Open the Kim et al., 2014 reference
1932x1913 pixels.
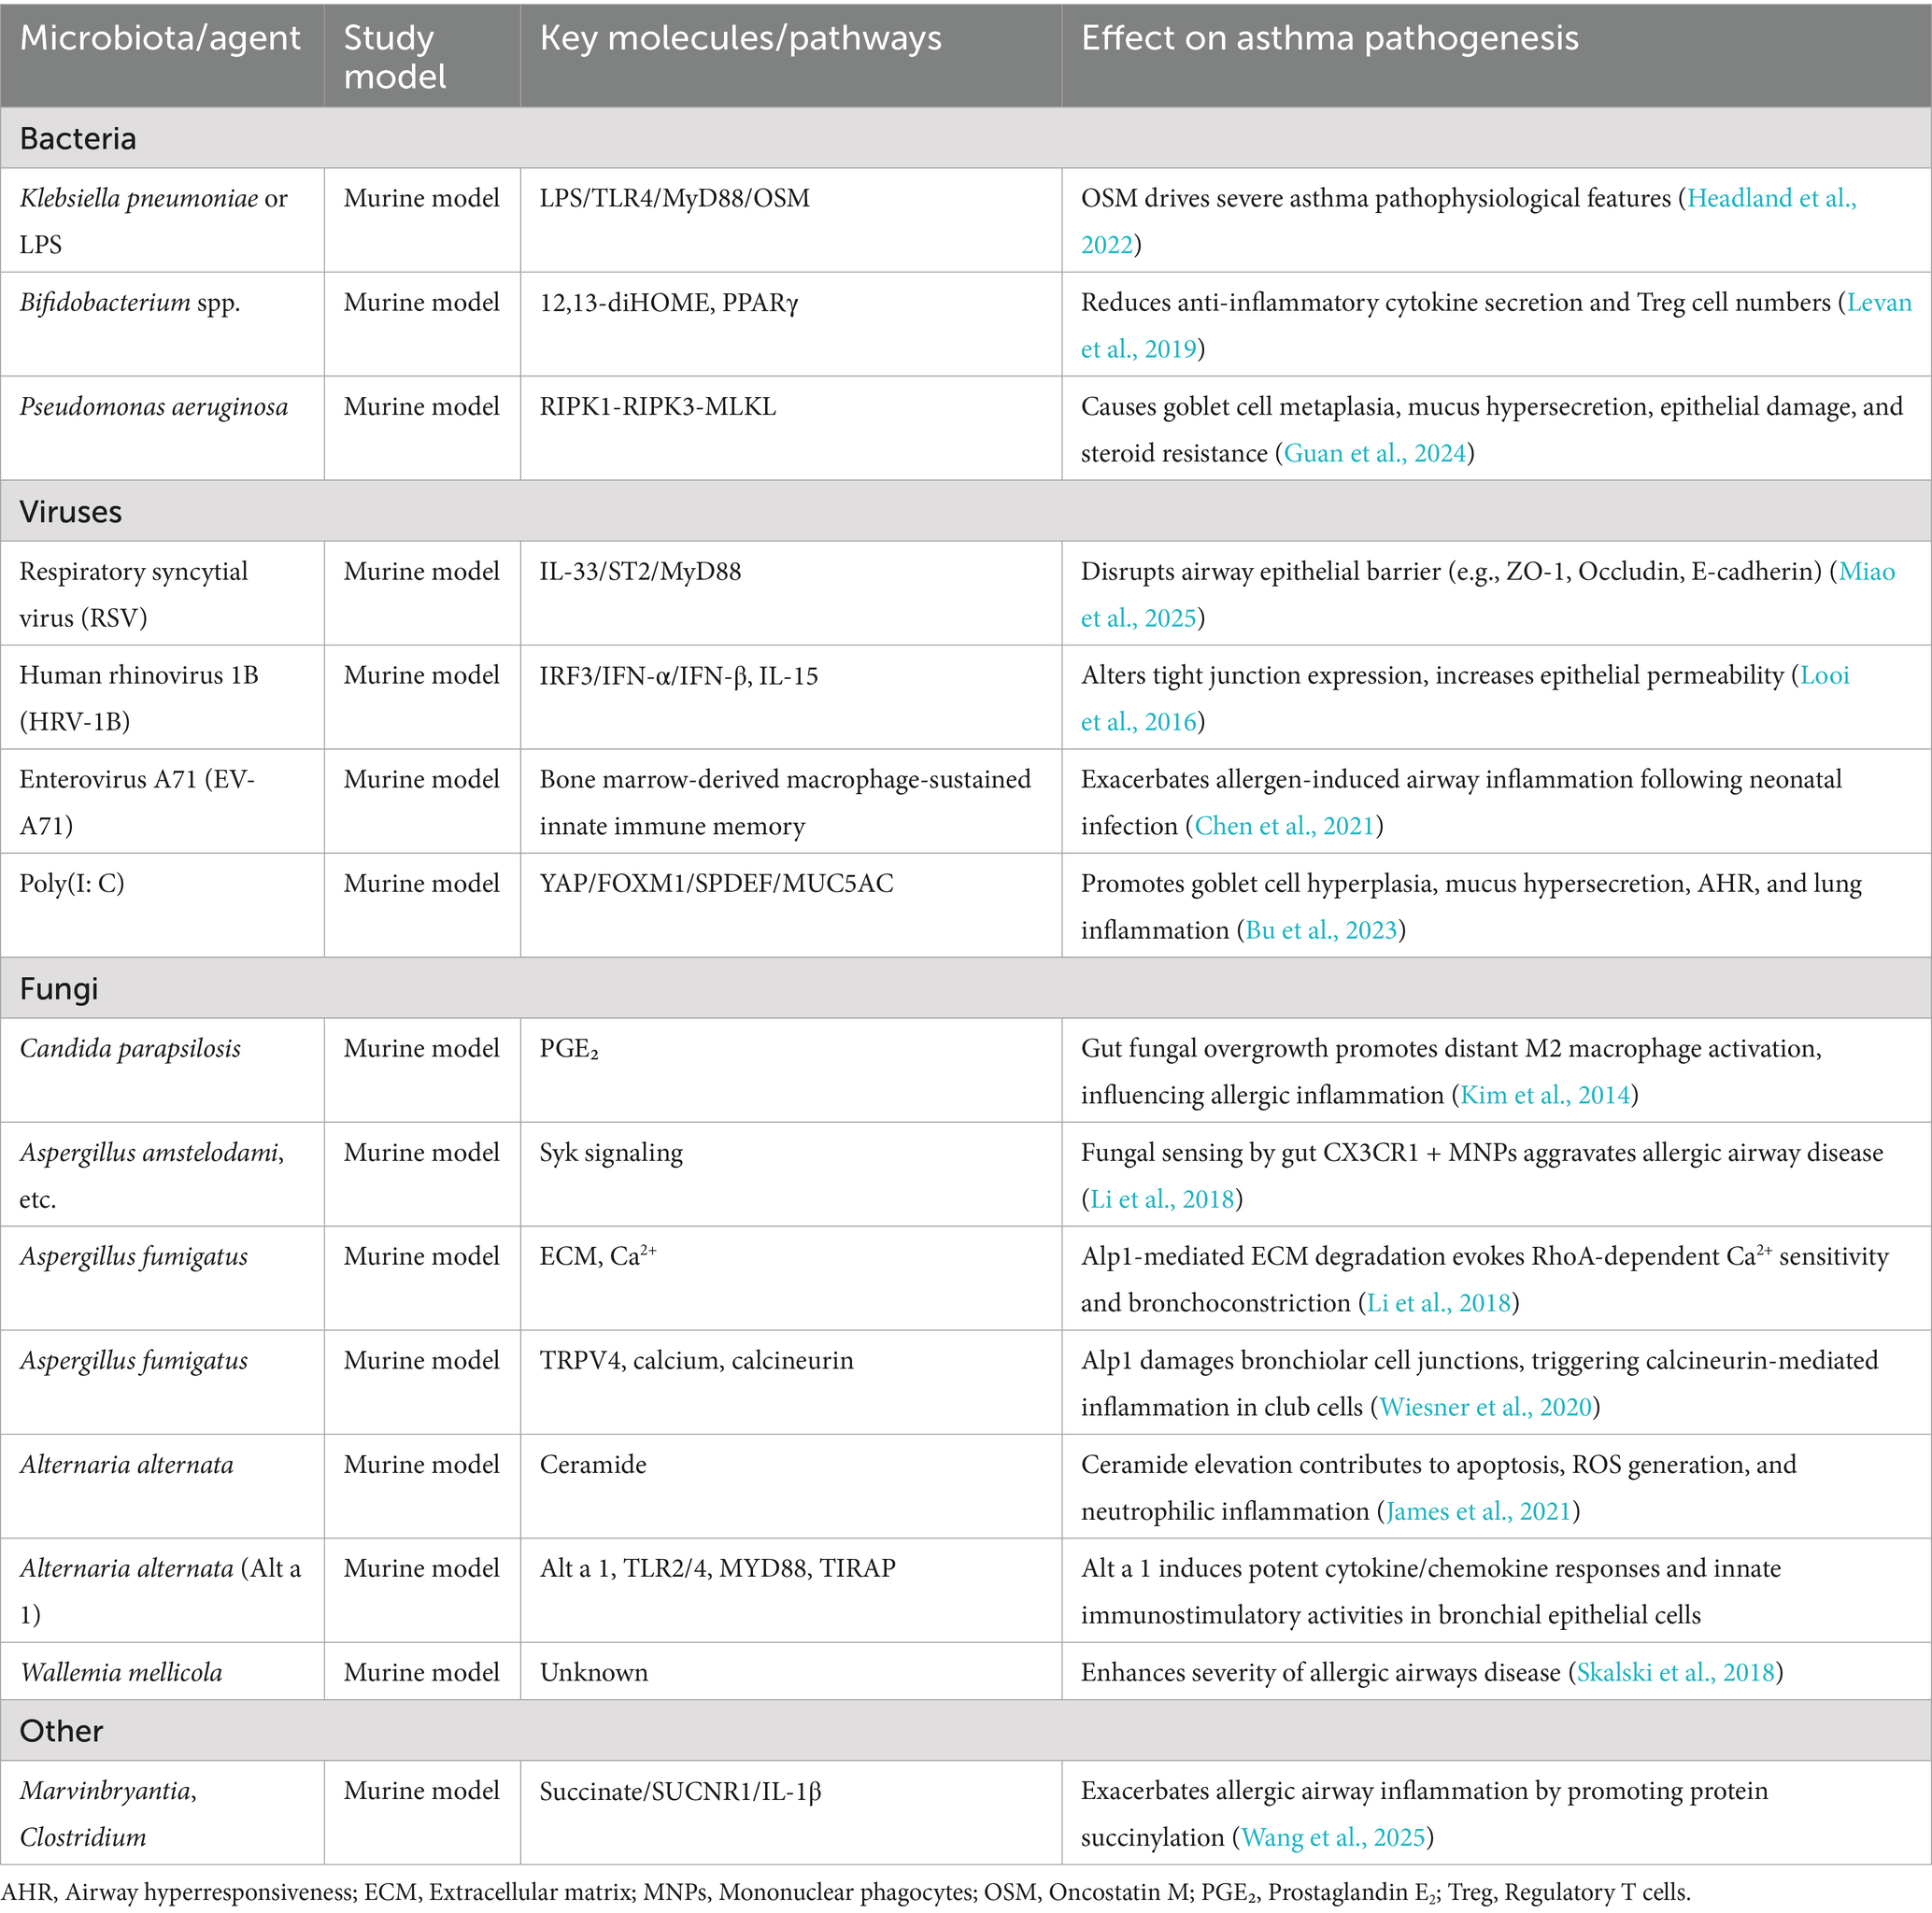coord(1544,1095)
